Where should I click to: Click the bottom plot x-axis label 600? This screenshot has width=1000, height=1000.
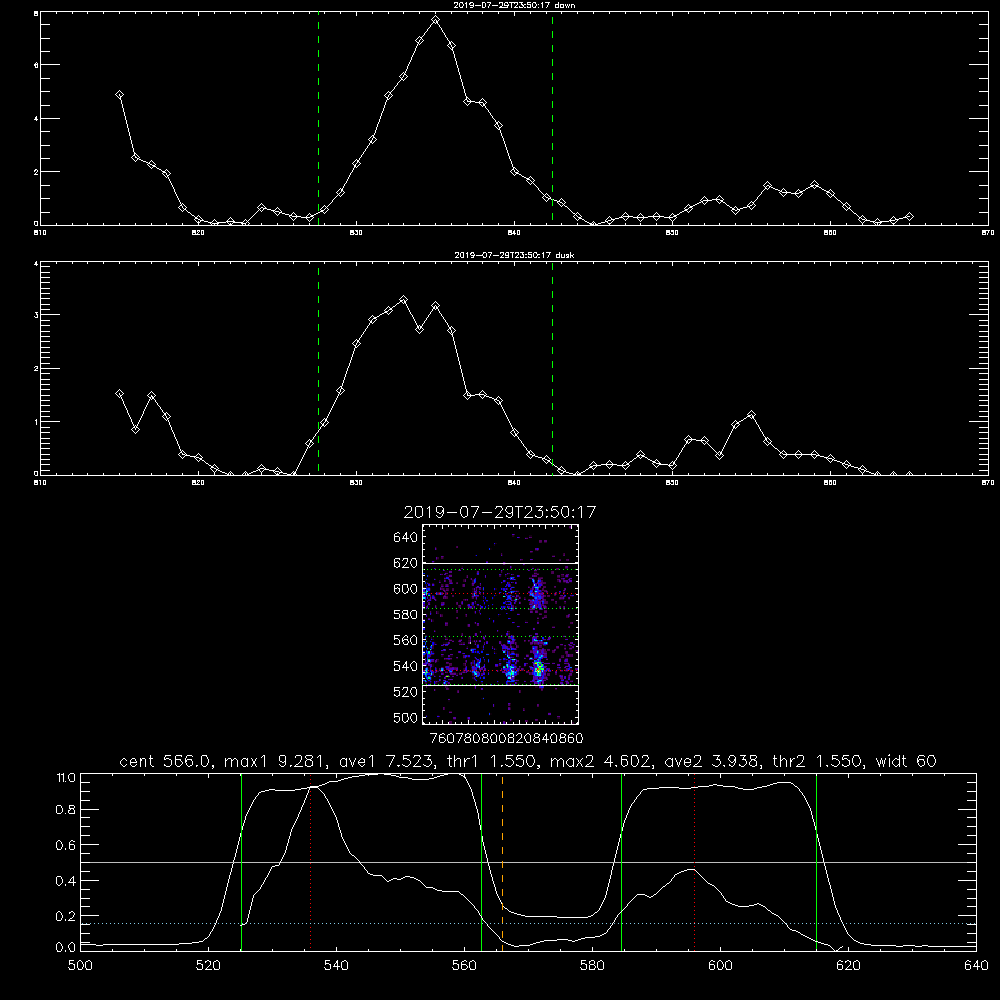(x=720, y=966)
